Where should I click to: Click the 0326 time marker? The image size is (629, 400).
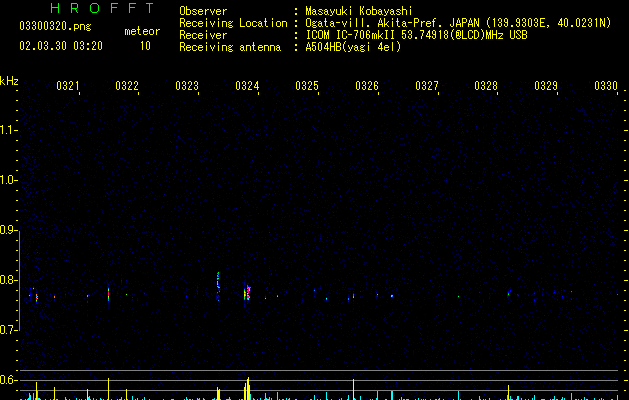pos(367,86)
